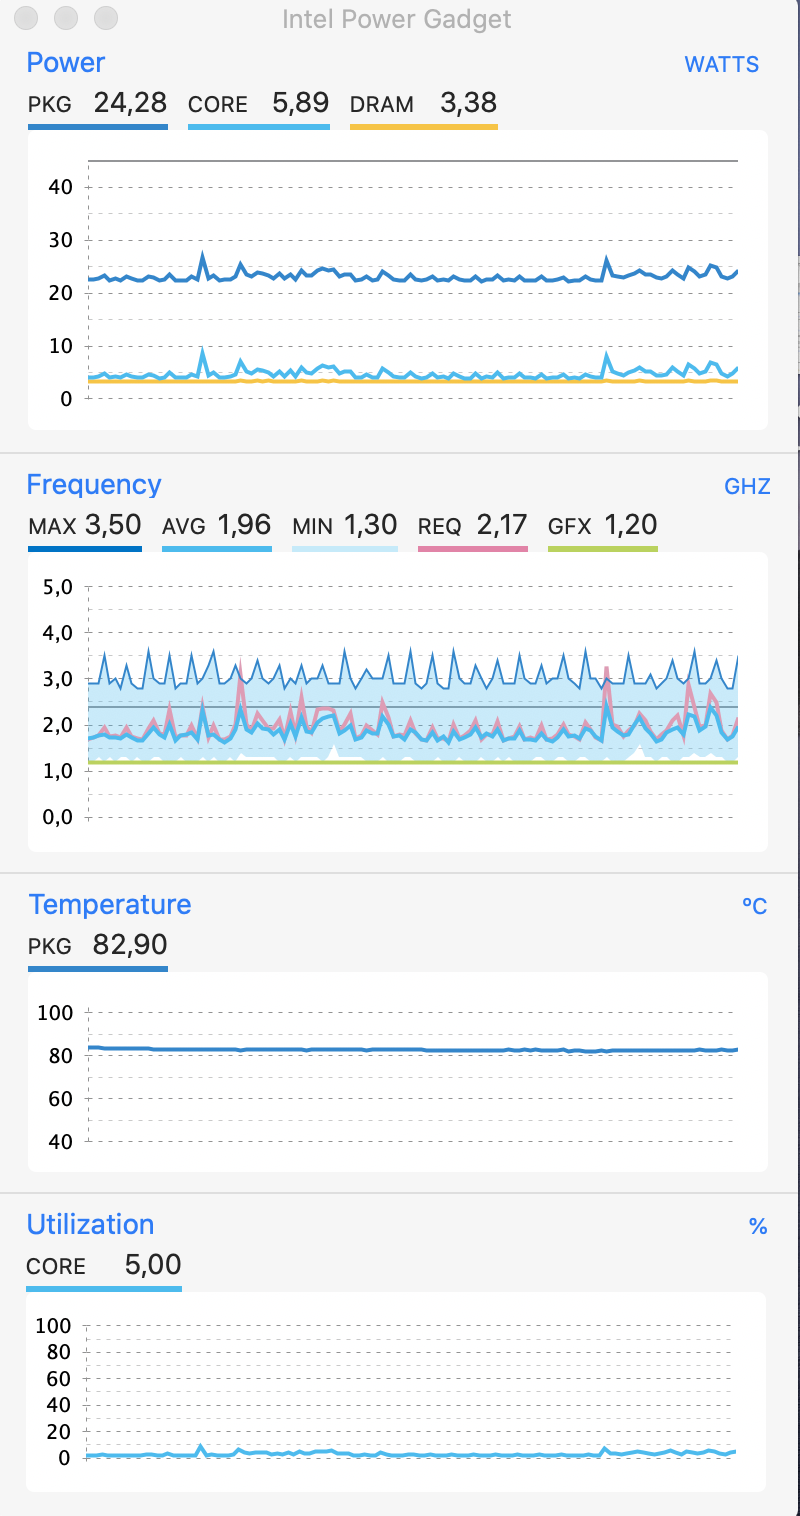Viewport: 800px width, 1516px height.
Task: Click the PKG power legend label
Action: coord(50,104)
